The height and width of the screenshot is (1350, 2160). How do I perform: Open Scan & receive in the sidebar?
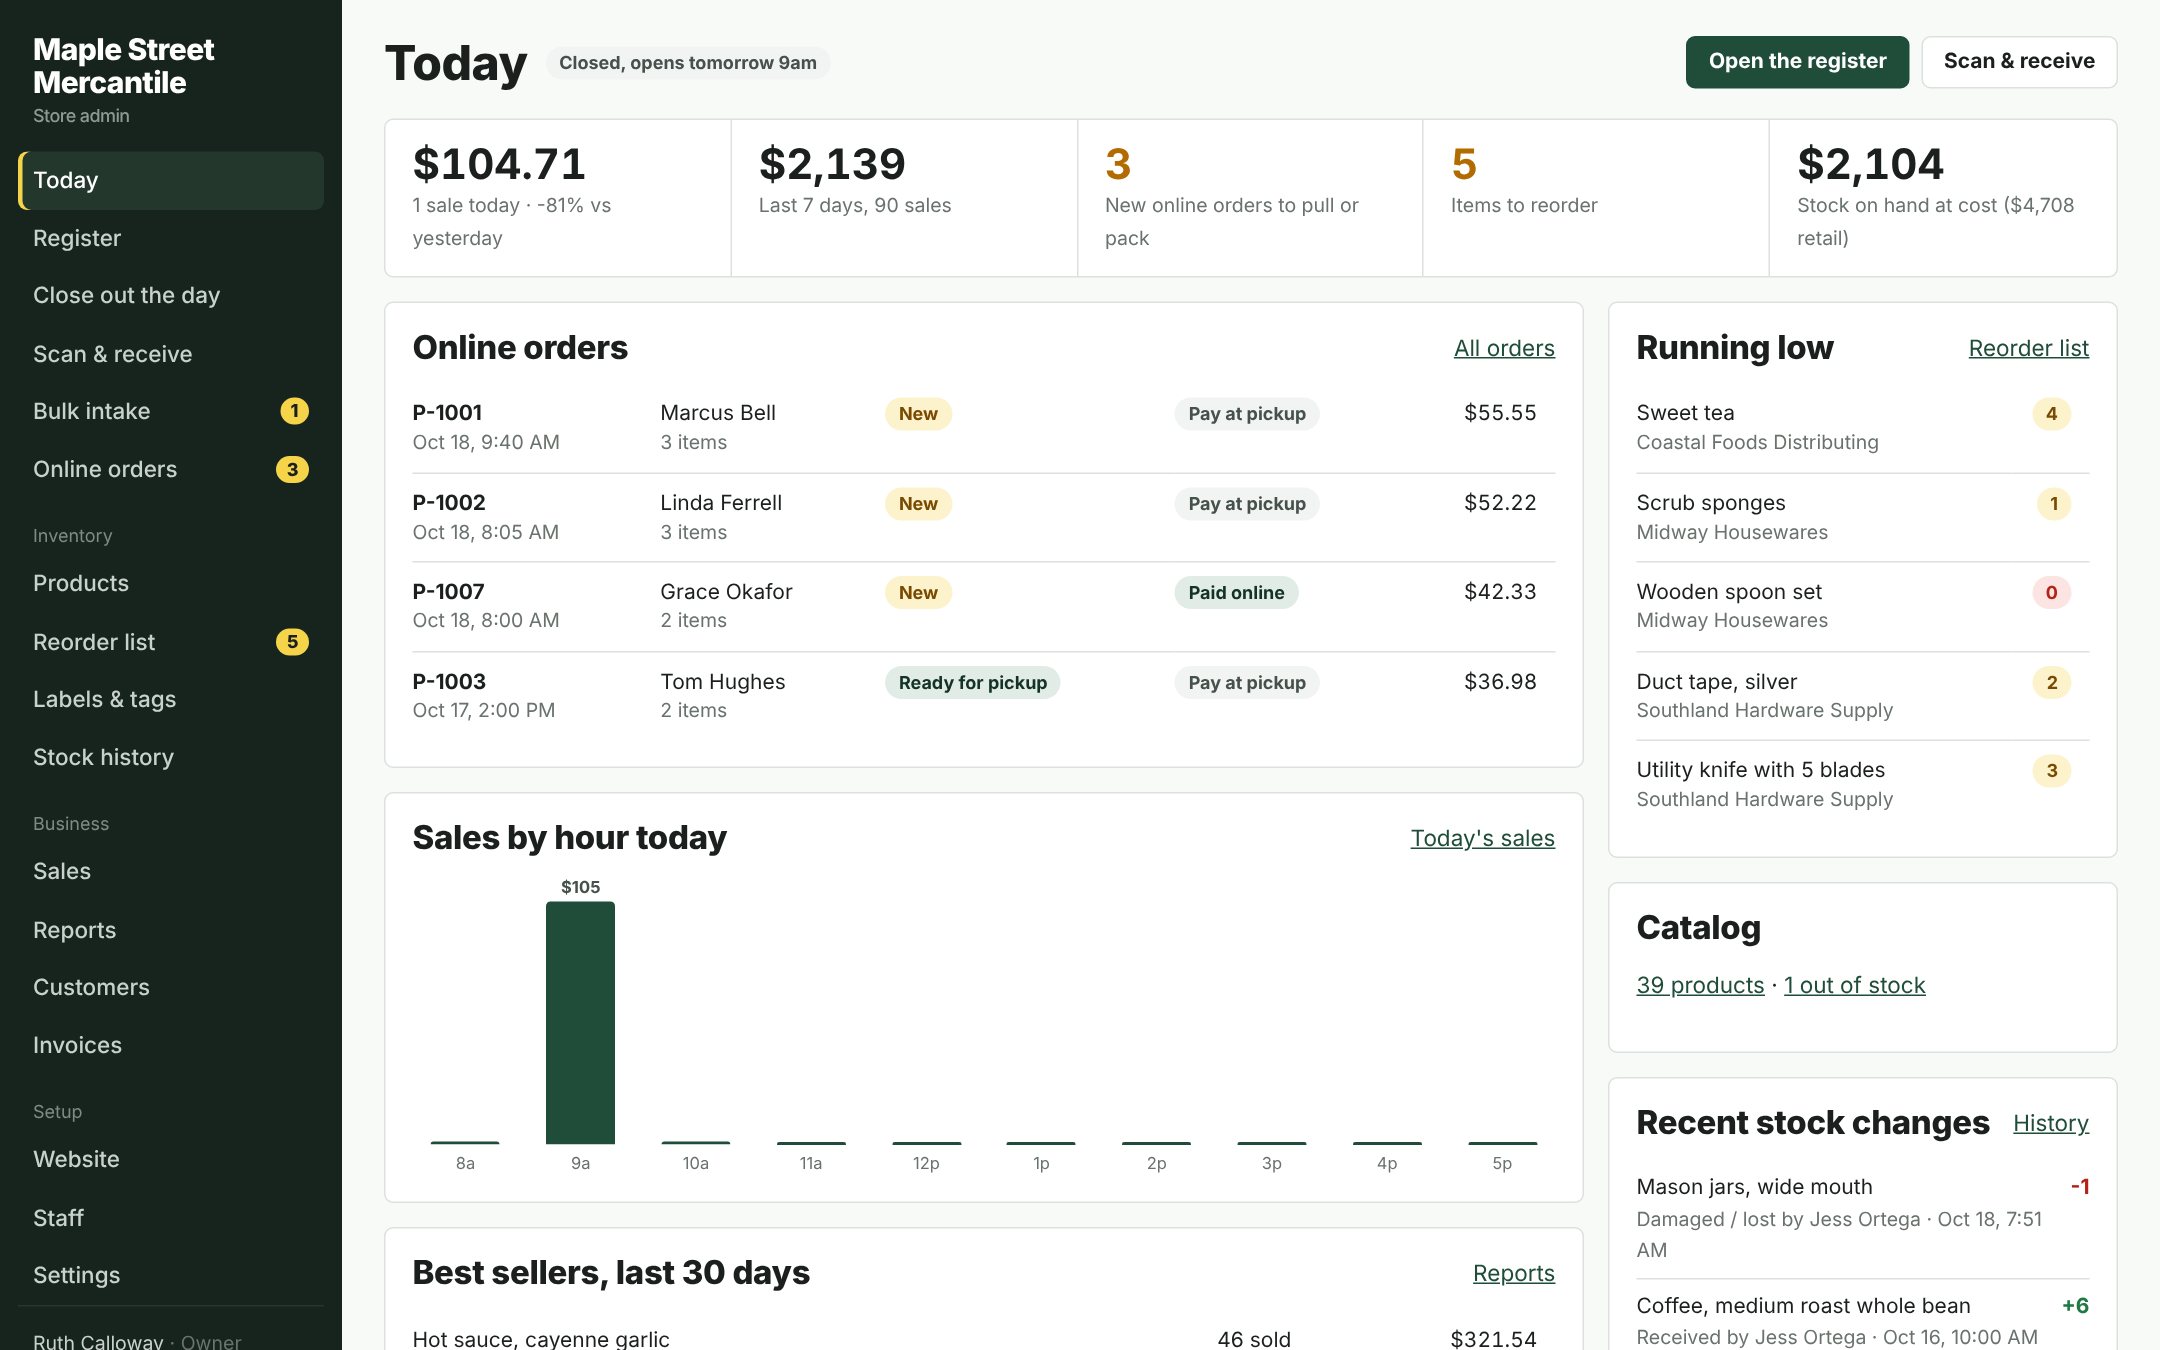tap(171, 354)
